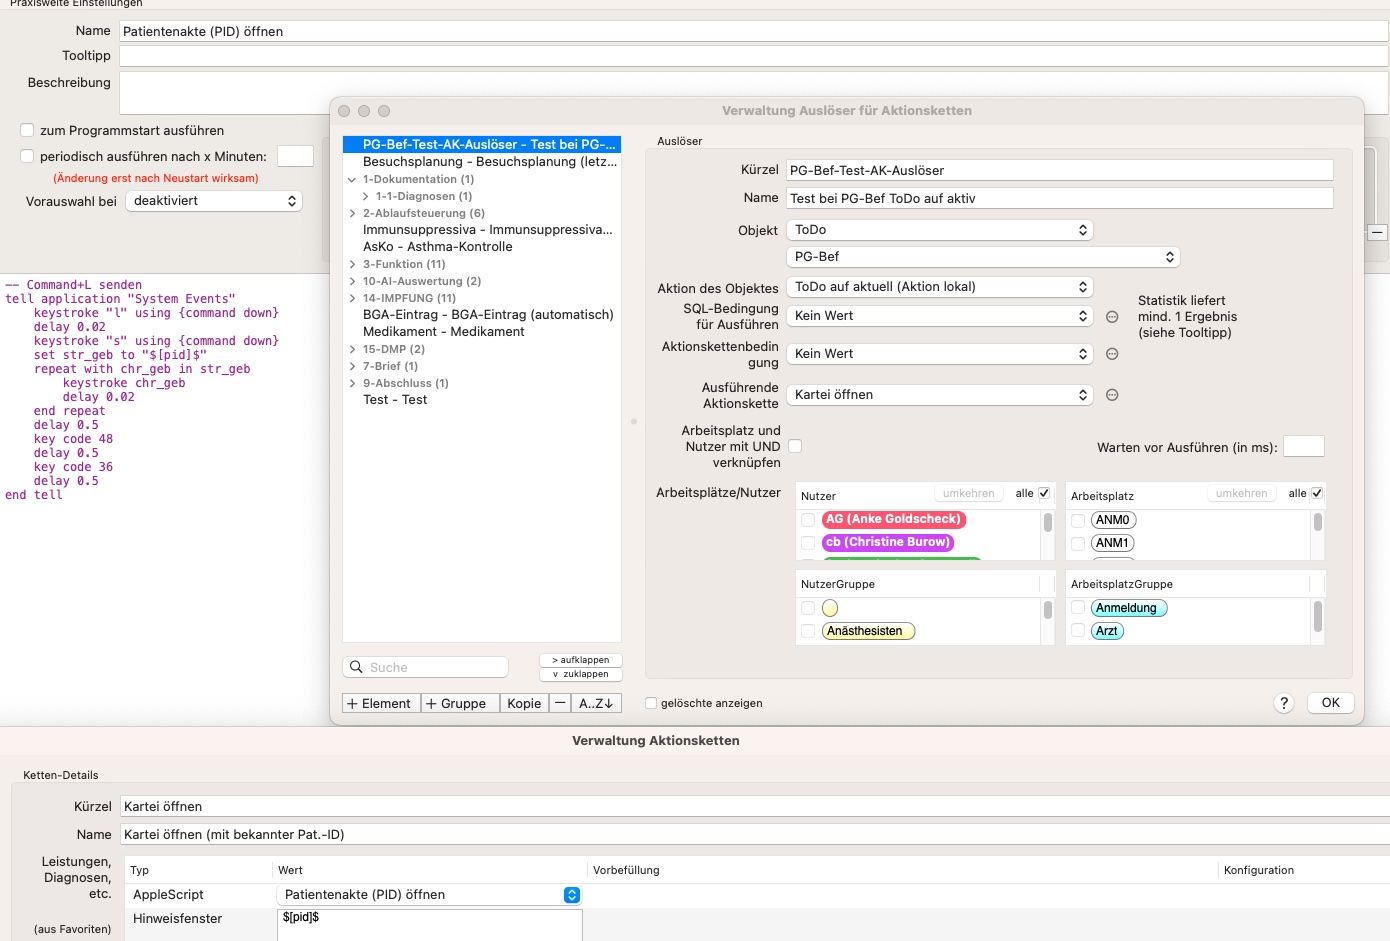1390x941 pixels.
Task: Toggle gelöschte anzeigen checkbox
Action: coord(651,703)
